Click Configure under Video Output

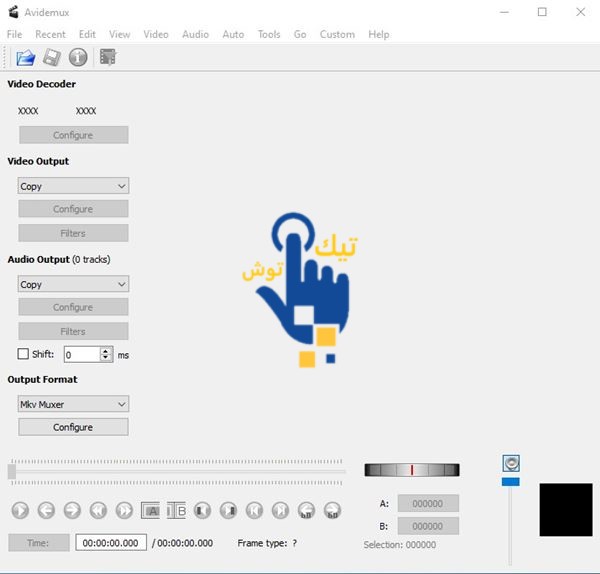click(x=73, y=209)
